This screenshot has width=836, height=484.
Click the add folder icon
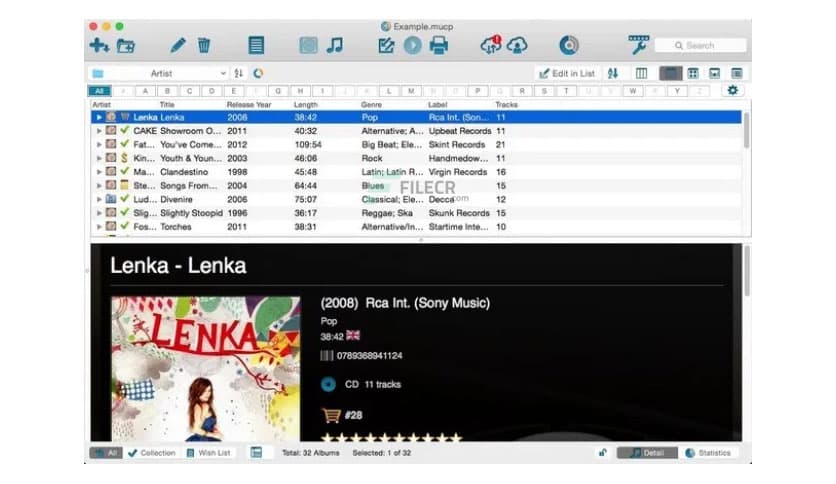(x=126, y=46)
